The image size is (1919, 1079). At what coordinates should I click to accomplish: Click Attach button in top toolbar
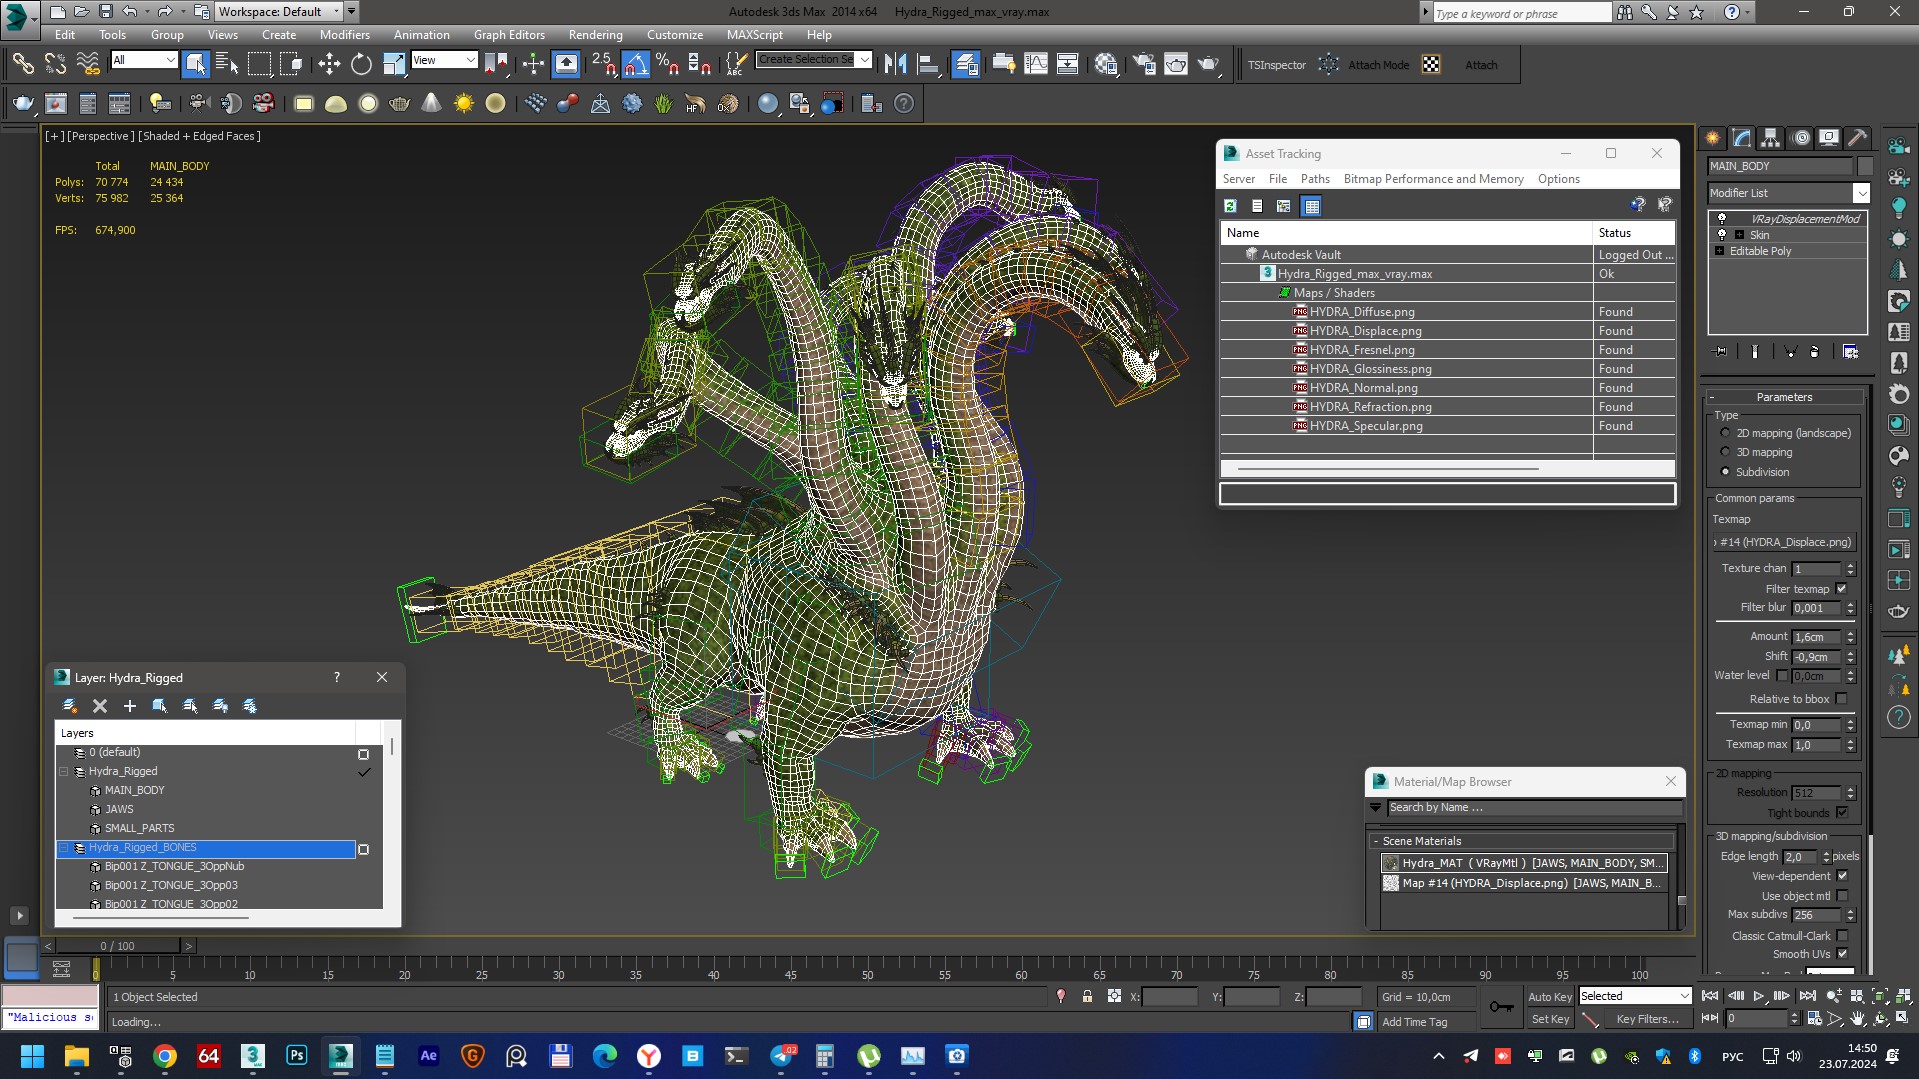[1481, 65]
